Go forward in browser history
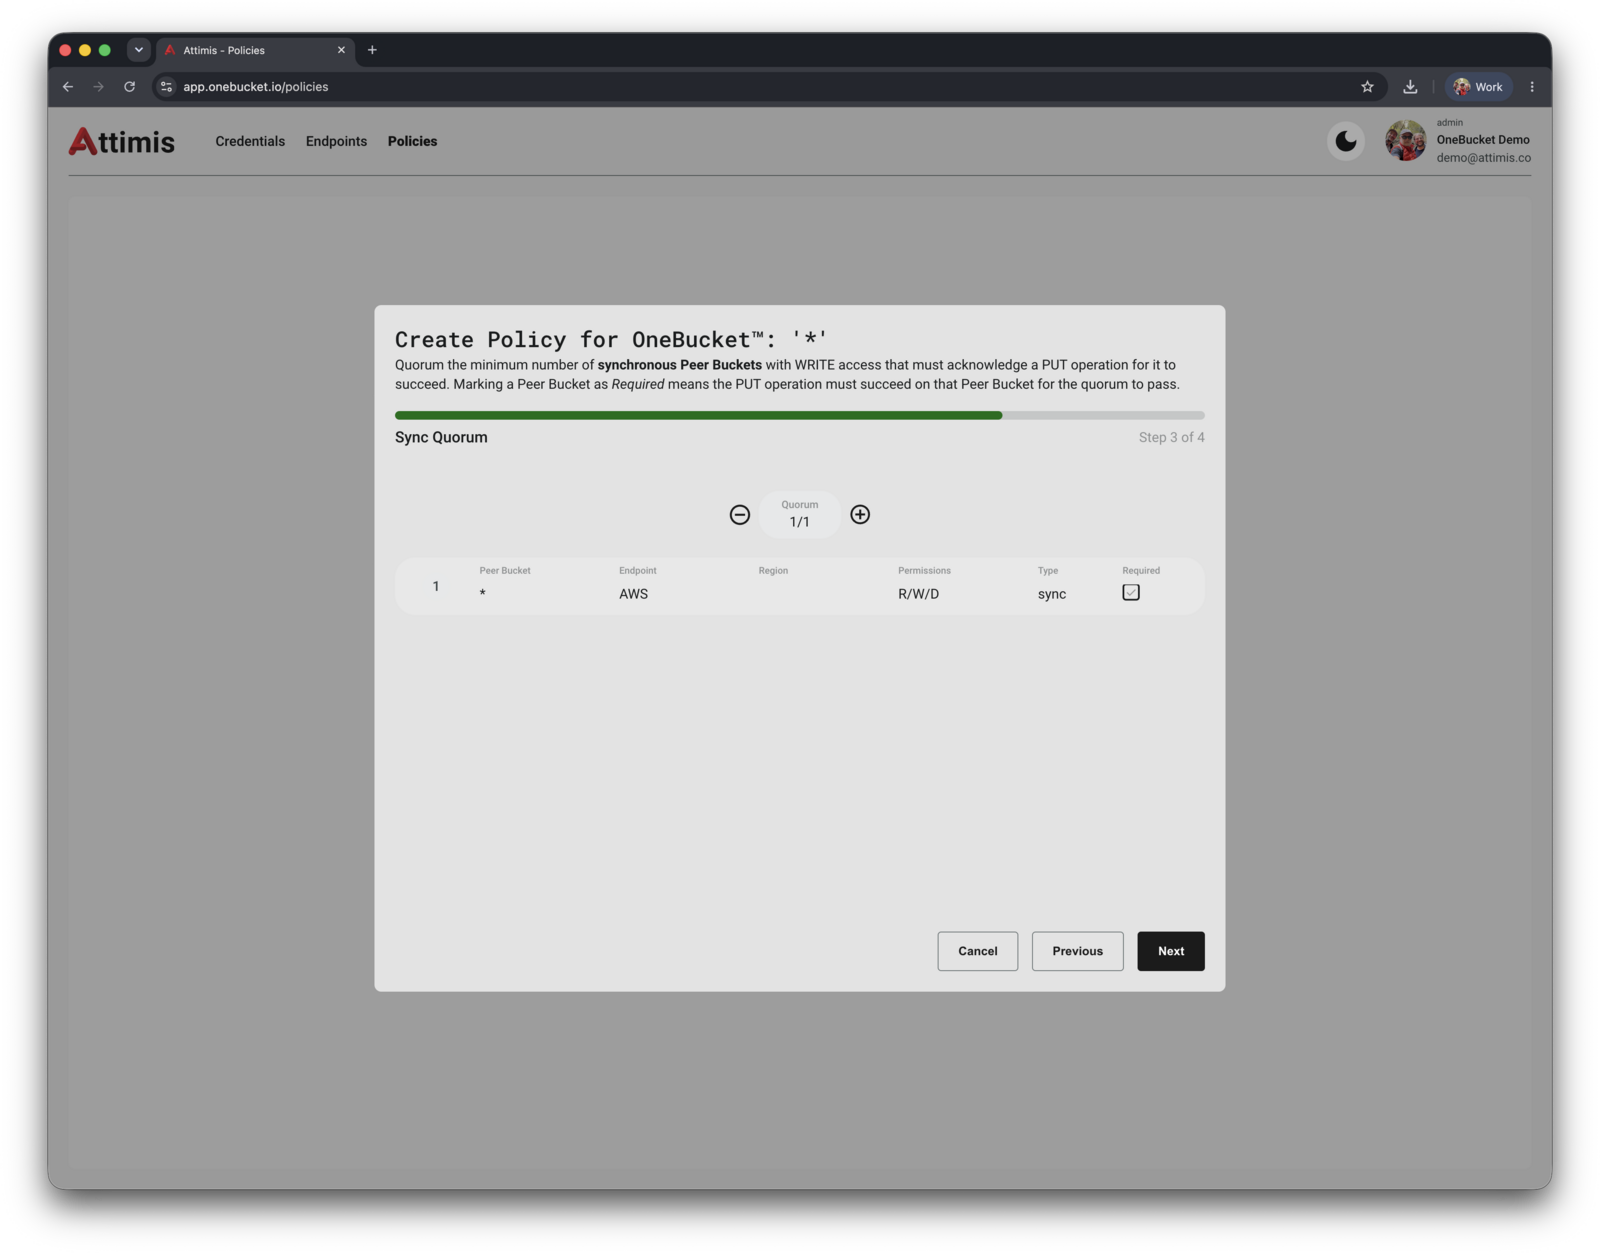This screenshot has width=1600, height=1253. [98, 87]
